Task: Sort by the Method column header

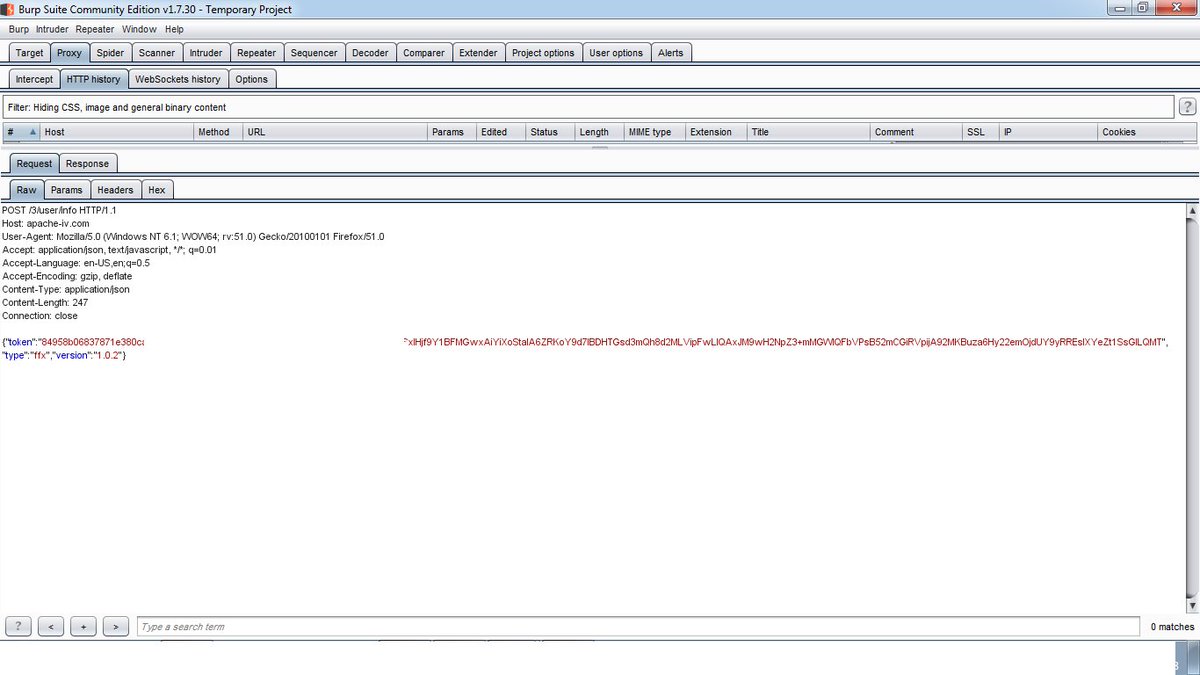Action: tap(217, 132)
